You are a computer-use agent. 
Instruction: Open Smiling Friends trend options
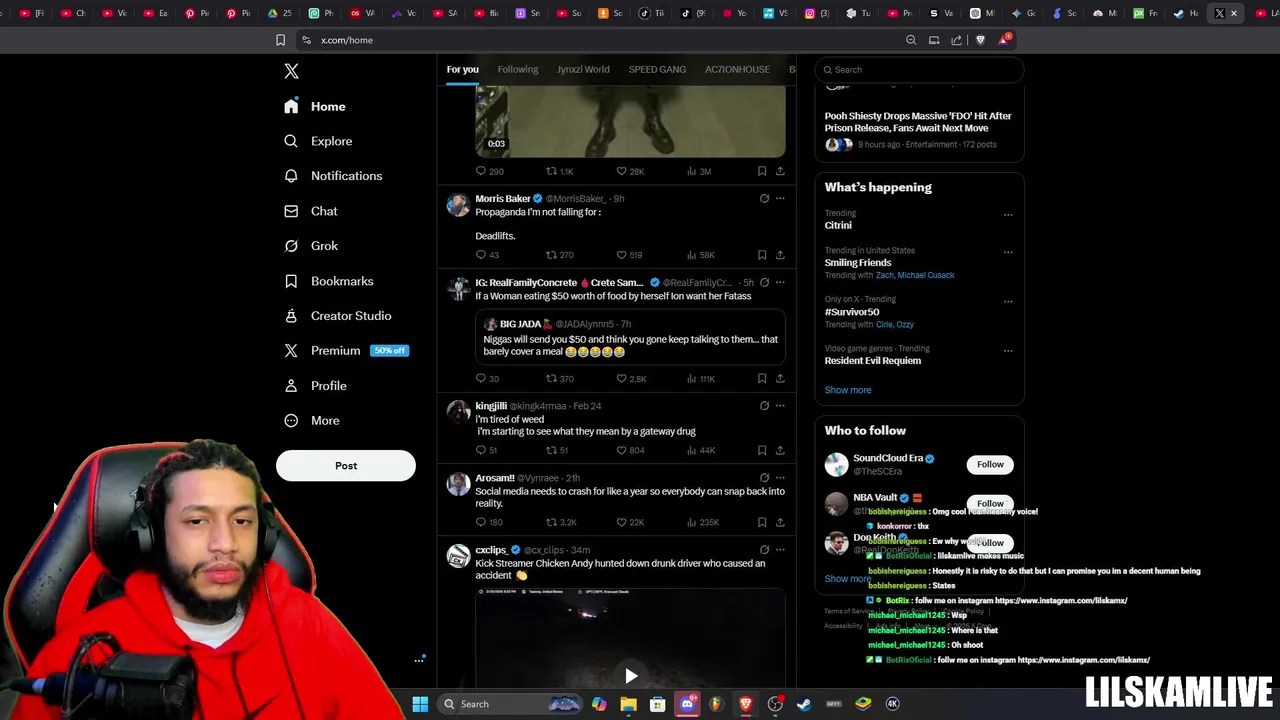[1008, 252]
